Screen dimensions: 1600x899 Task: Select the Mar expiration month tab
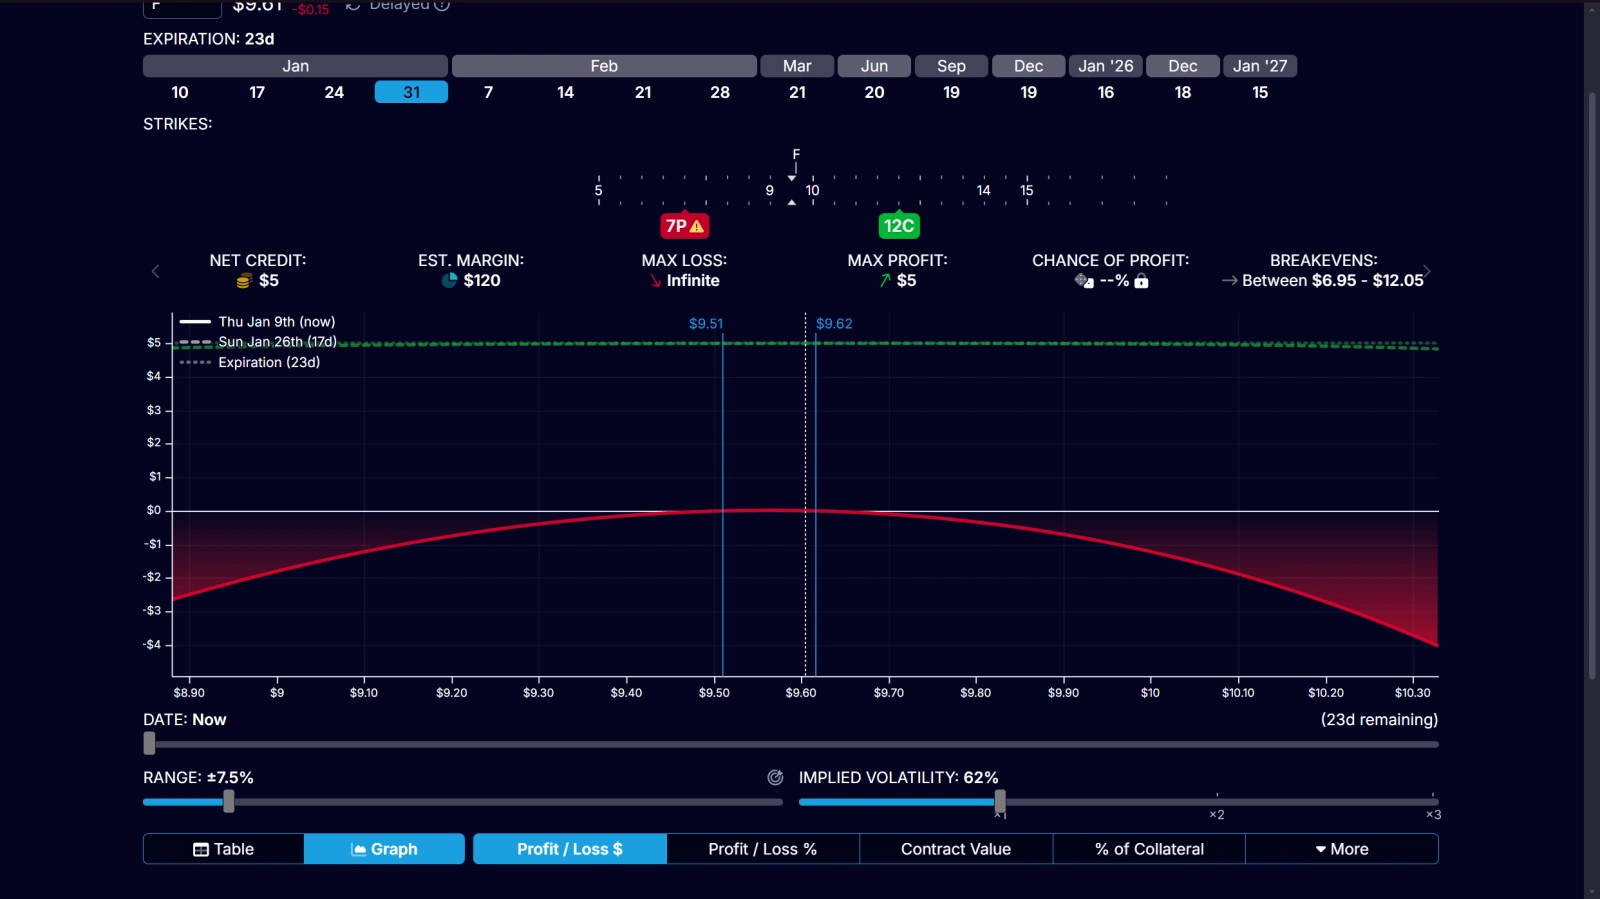(797, 66)
